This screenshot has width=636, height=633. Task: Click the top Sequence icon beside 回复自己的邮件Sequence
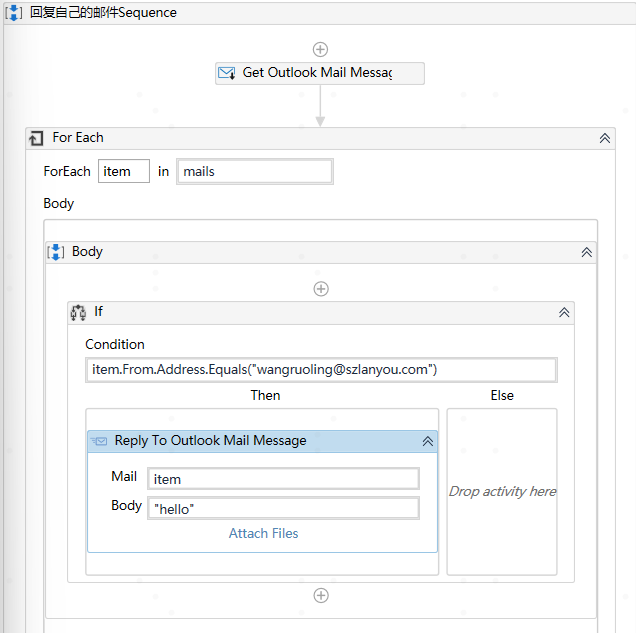point(13,13)
